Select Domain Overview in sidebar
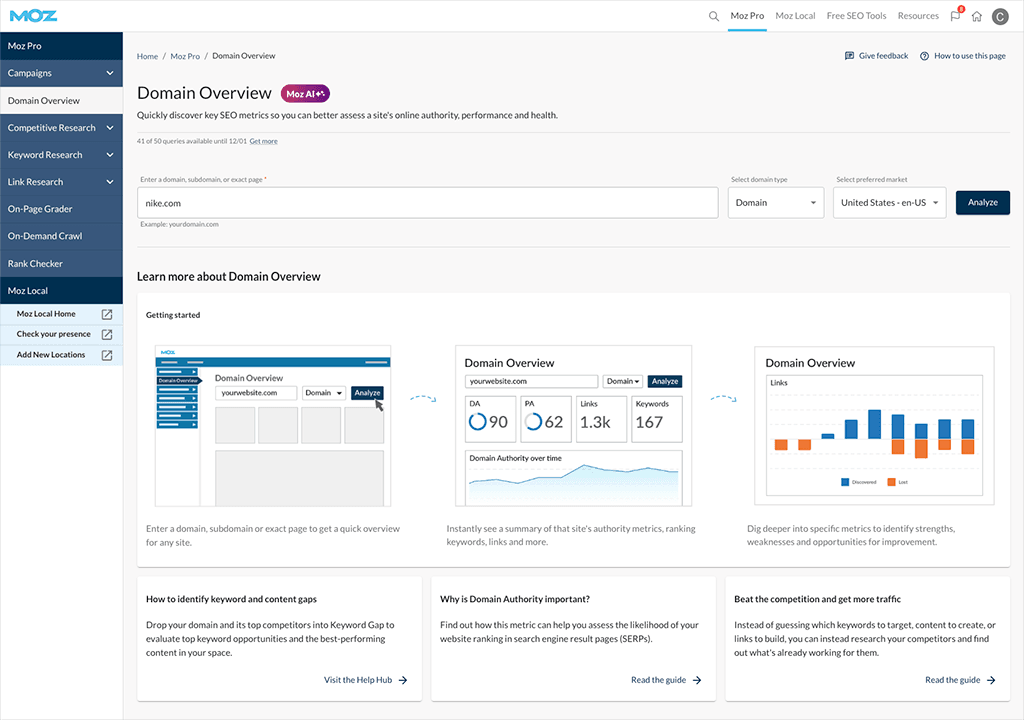Screen dimensions: 1024x720 [x=61, y=101]
